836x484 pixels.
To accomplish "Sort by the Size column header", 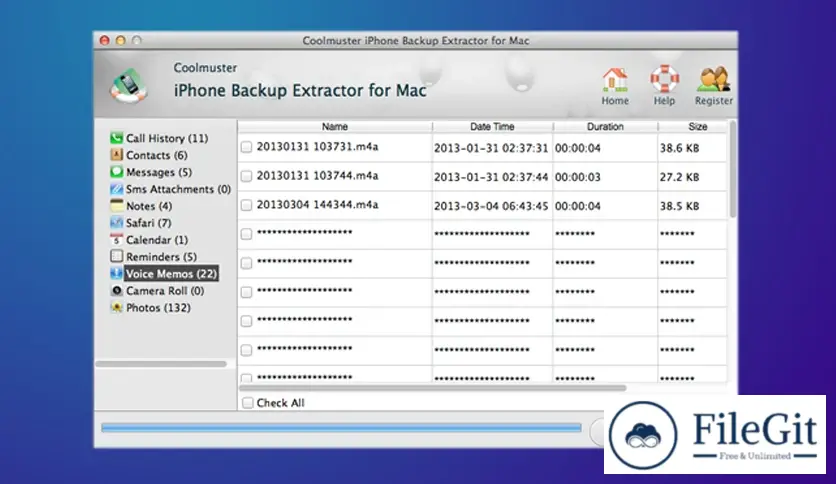I will (697, 127).
